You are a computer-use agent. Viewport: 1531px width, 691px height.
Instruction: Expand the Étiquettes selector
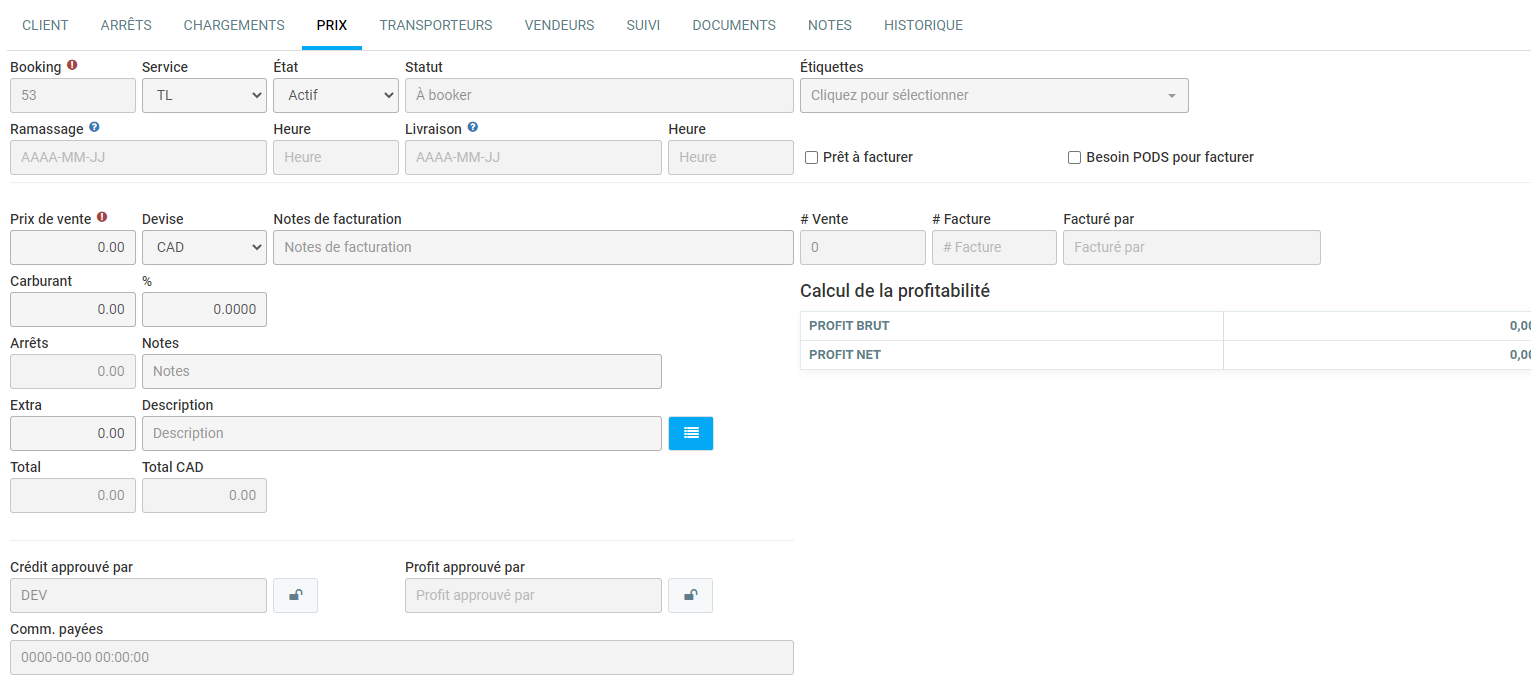993,95
